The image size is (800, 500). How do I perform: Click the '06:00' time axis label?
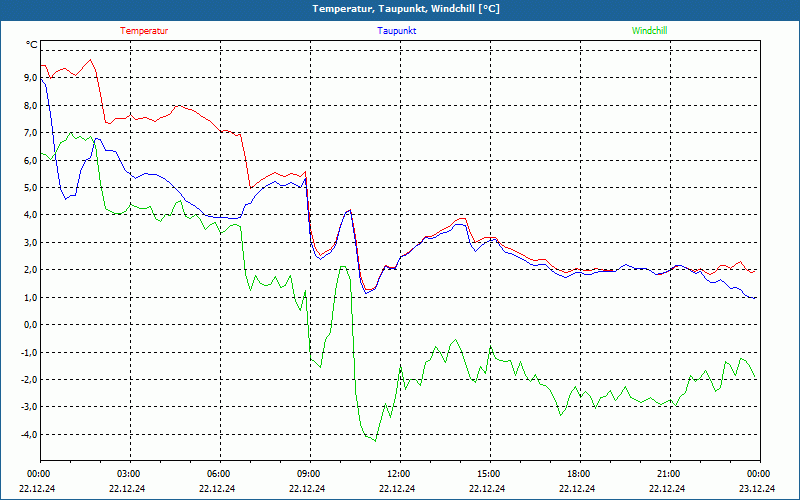click(x=218, y=474)
